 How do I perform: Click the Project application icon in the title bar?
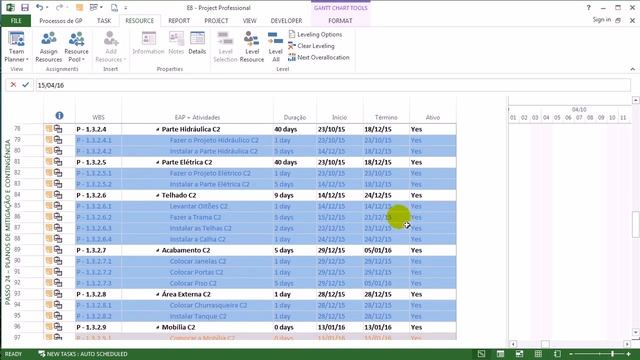[x=10, y=7]
